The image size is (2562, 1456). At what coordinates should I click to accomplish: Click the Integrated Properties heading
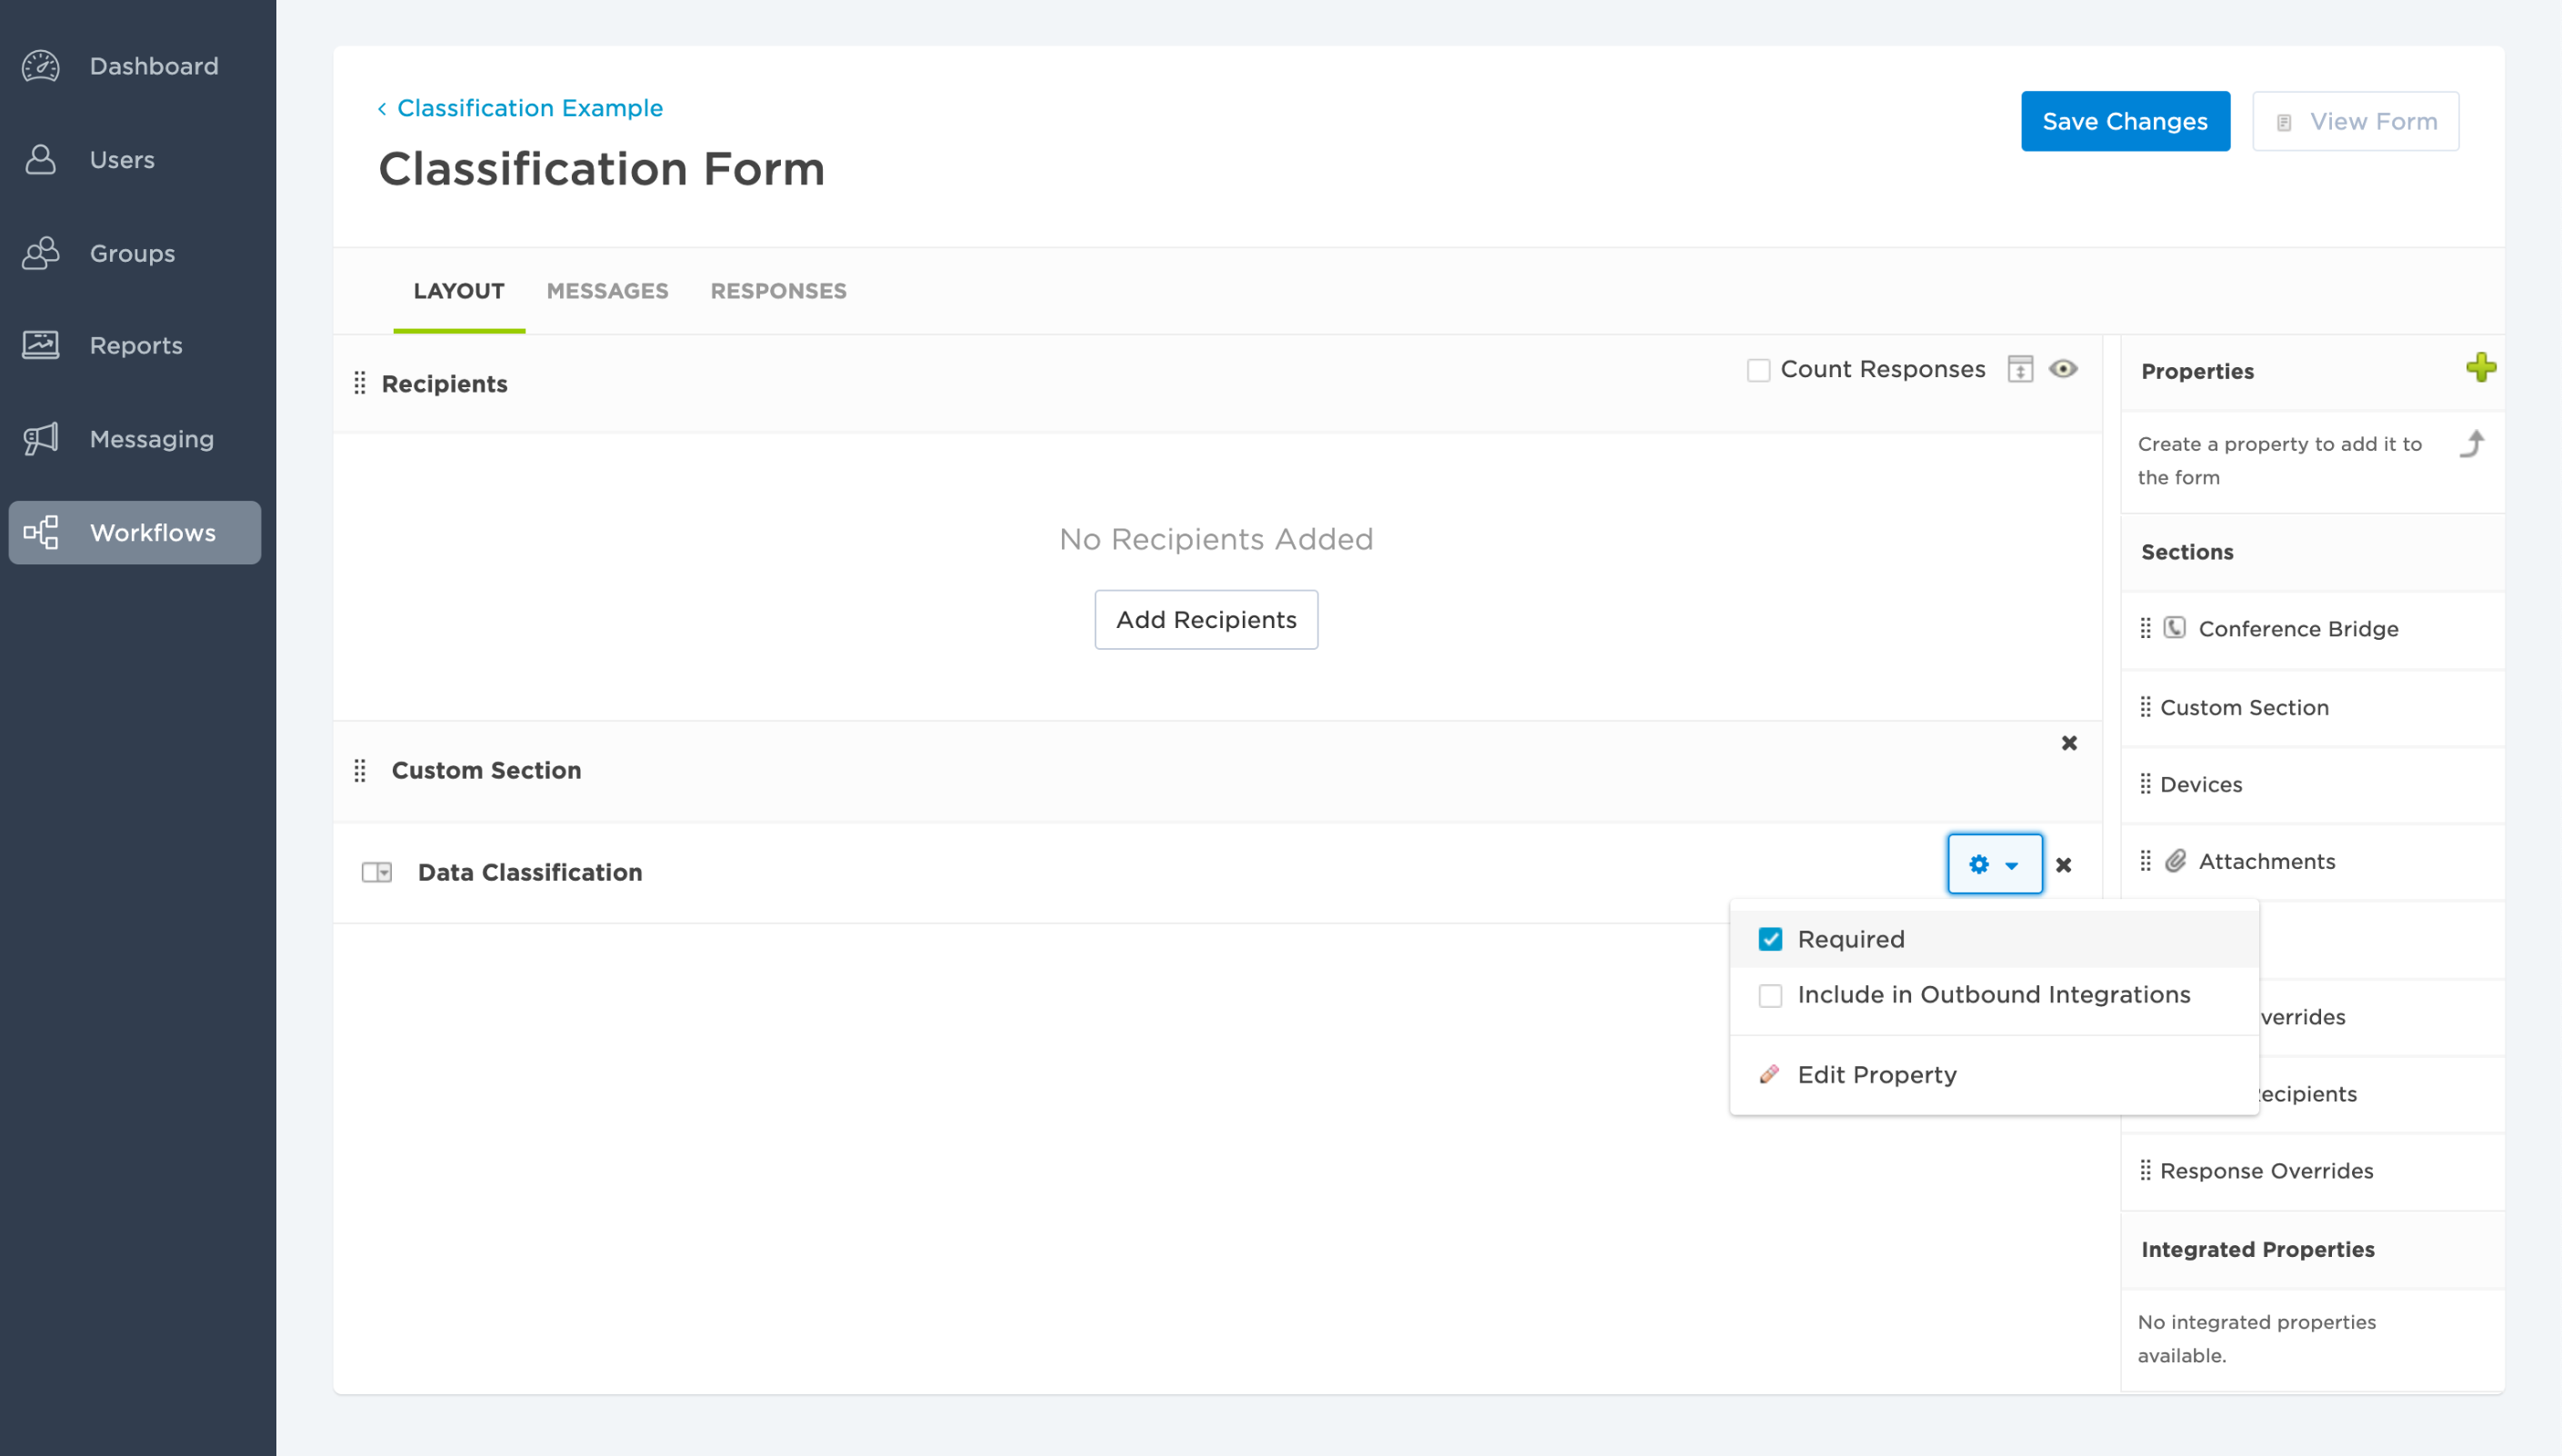point(2257,1249)
